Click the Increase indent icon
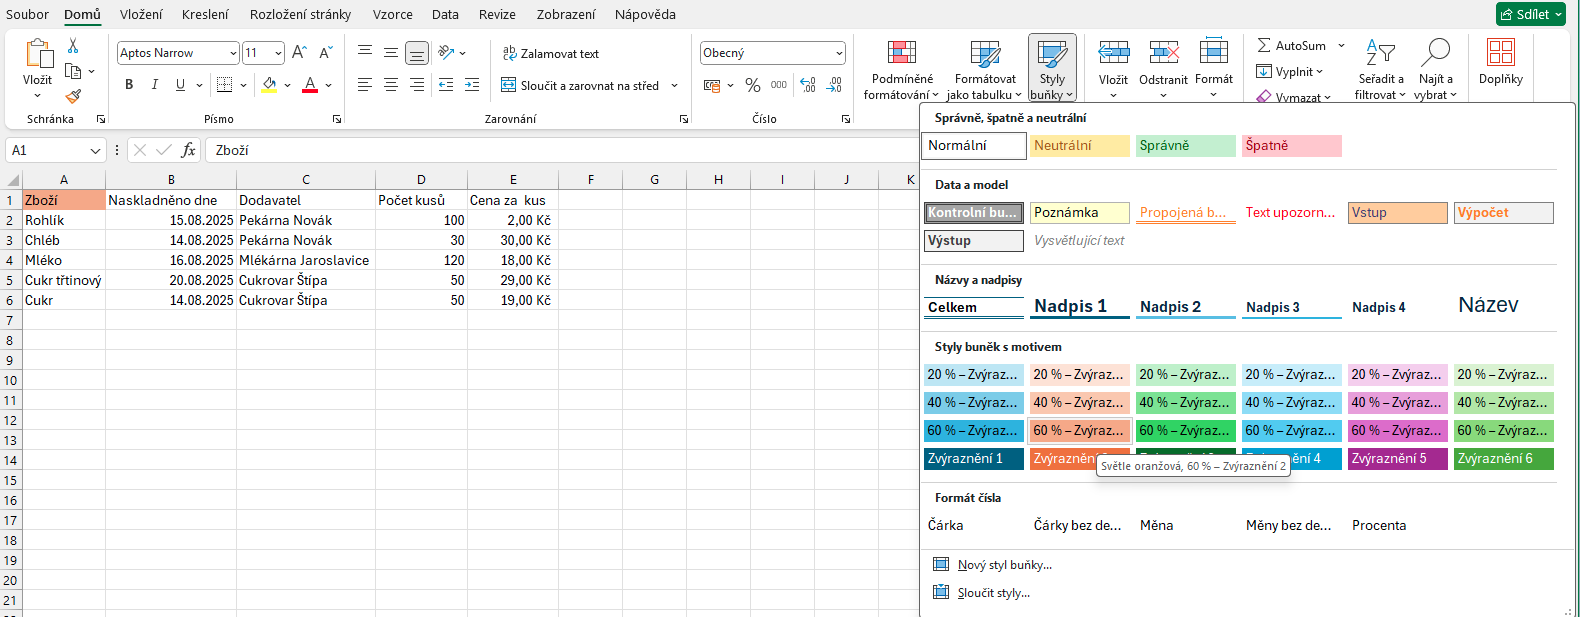 click(x=472, y=85)
